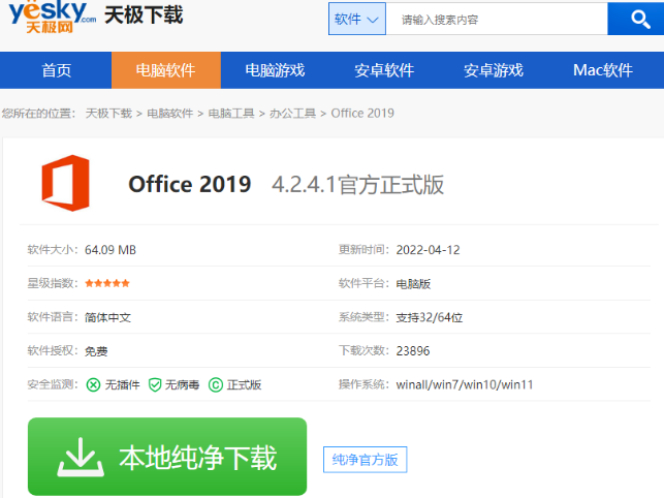Click the 无病毒 shield check icon
The height and width of the screenshot is (498, 664).
(x=155, y=385)
